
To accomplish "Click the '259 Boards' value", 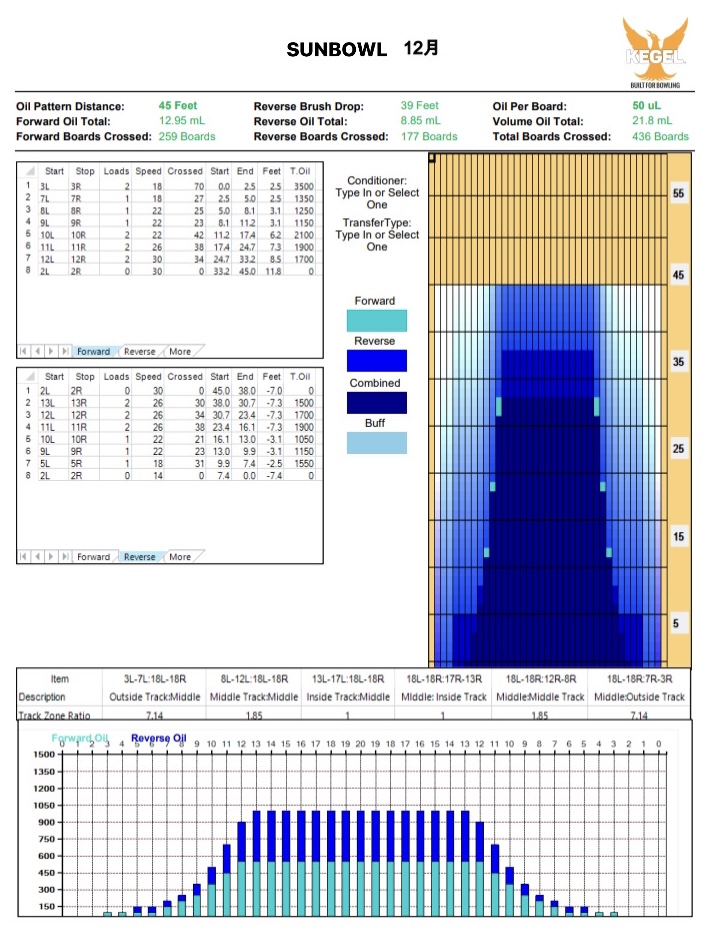I will click(x=187, y=136).
